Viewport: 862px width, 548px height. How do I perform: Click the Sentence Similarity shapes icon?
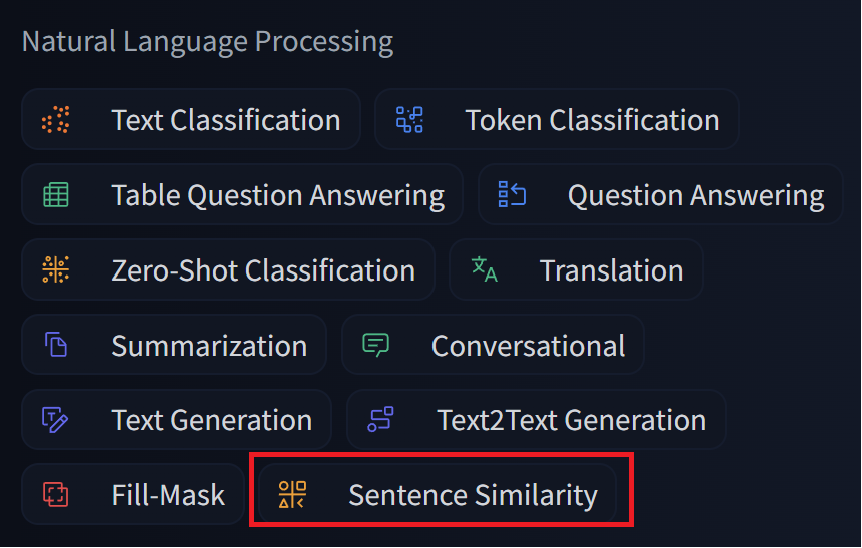(x=292, y=495)
